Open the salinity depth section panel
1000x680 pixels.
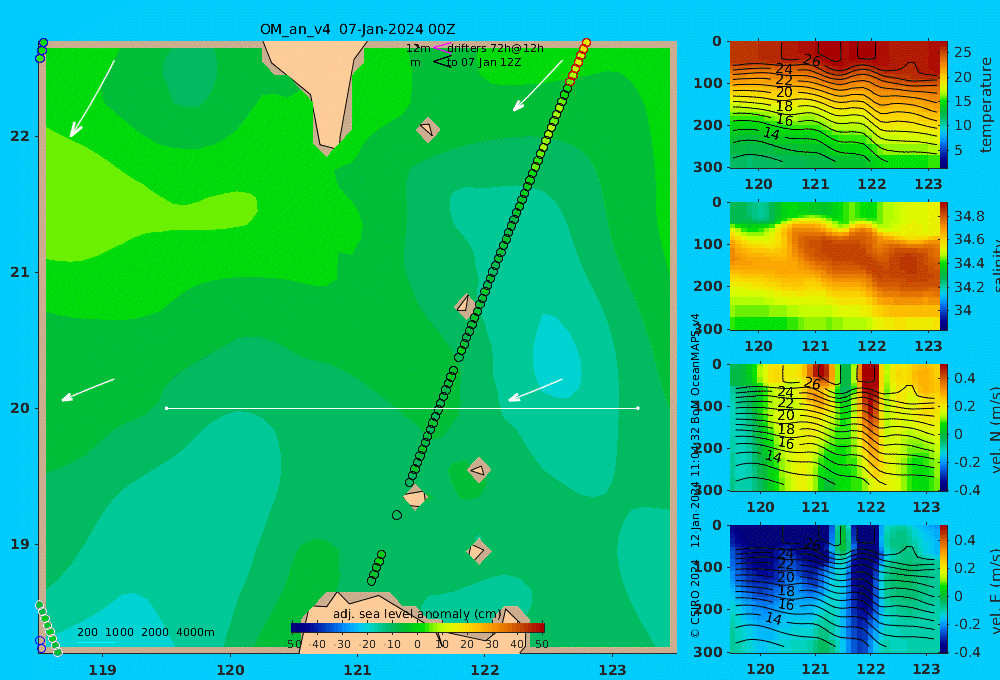tap(834, 266)
